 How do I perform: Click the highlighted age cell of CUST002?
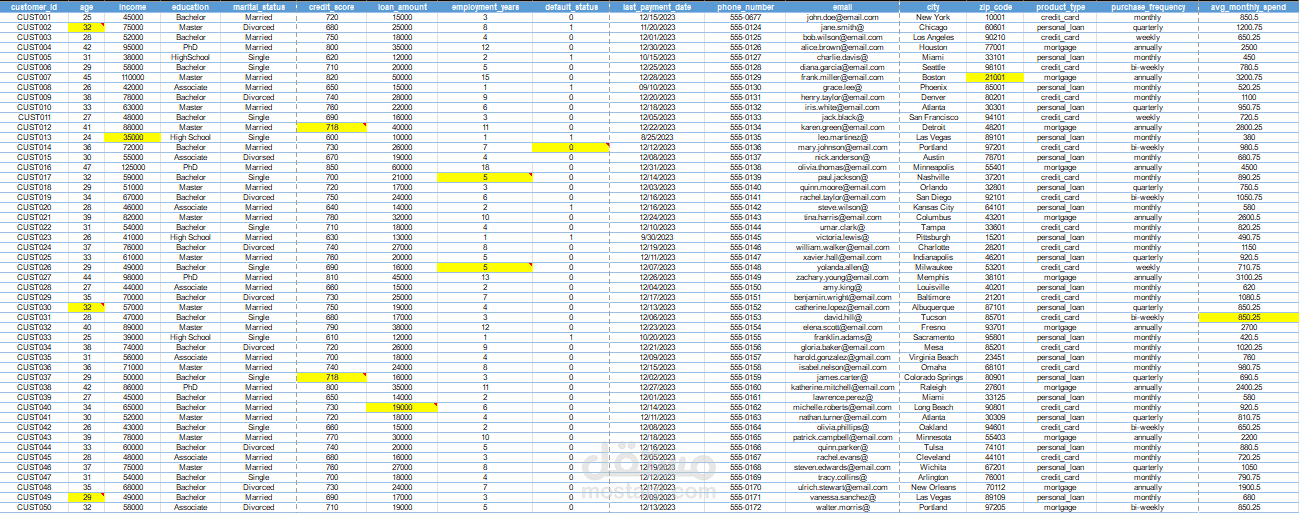[88, 27]
